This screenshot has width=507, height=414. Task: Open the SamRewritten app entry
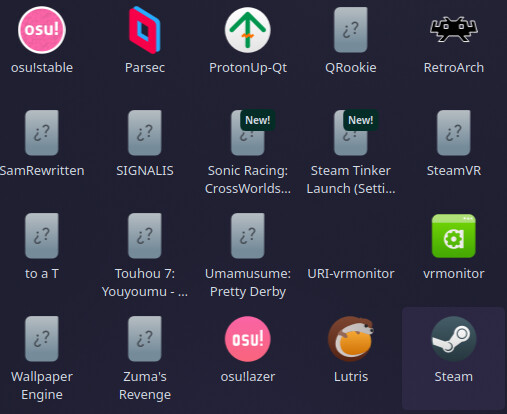pyautogui.click(x=42, y=133)
